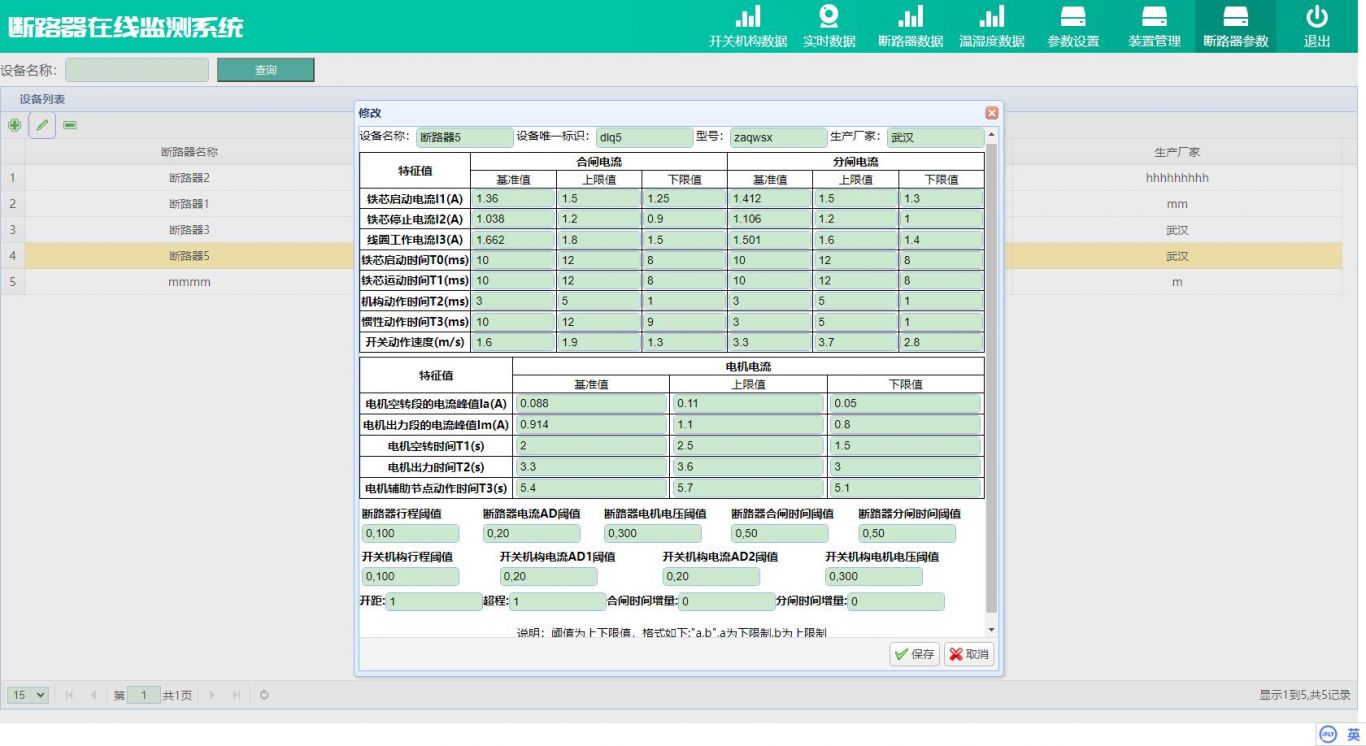The image size is (1366, 746).
Task: Click the 分闸时间增量 input field
Action: coord(896,602)
